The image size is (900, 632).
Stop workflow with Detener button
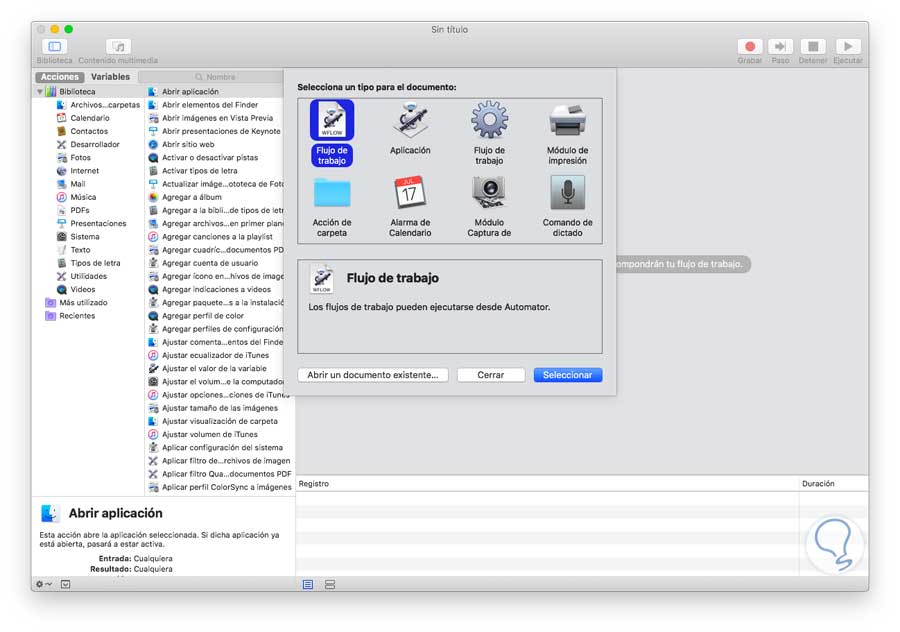pos(813,46)
